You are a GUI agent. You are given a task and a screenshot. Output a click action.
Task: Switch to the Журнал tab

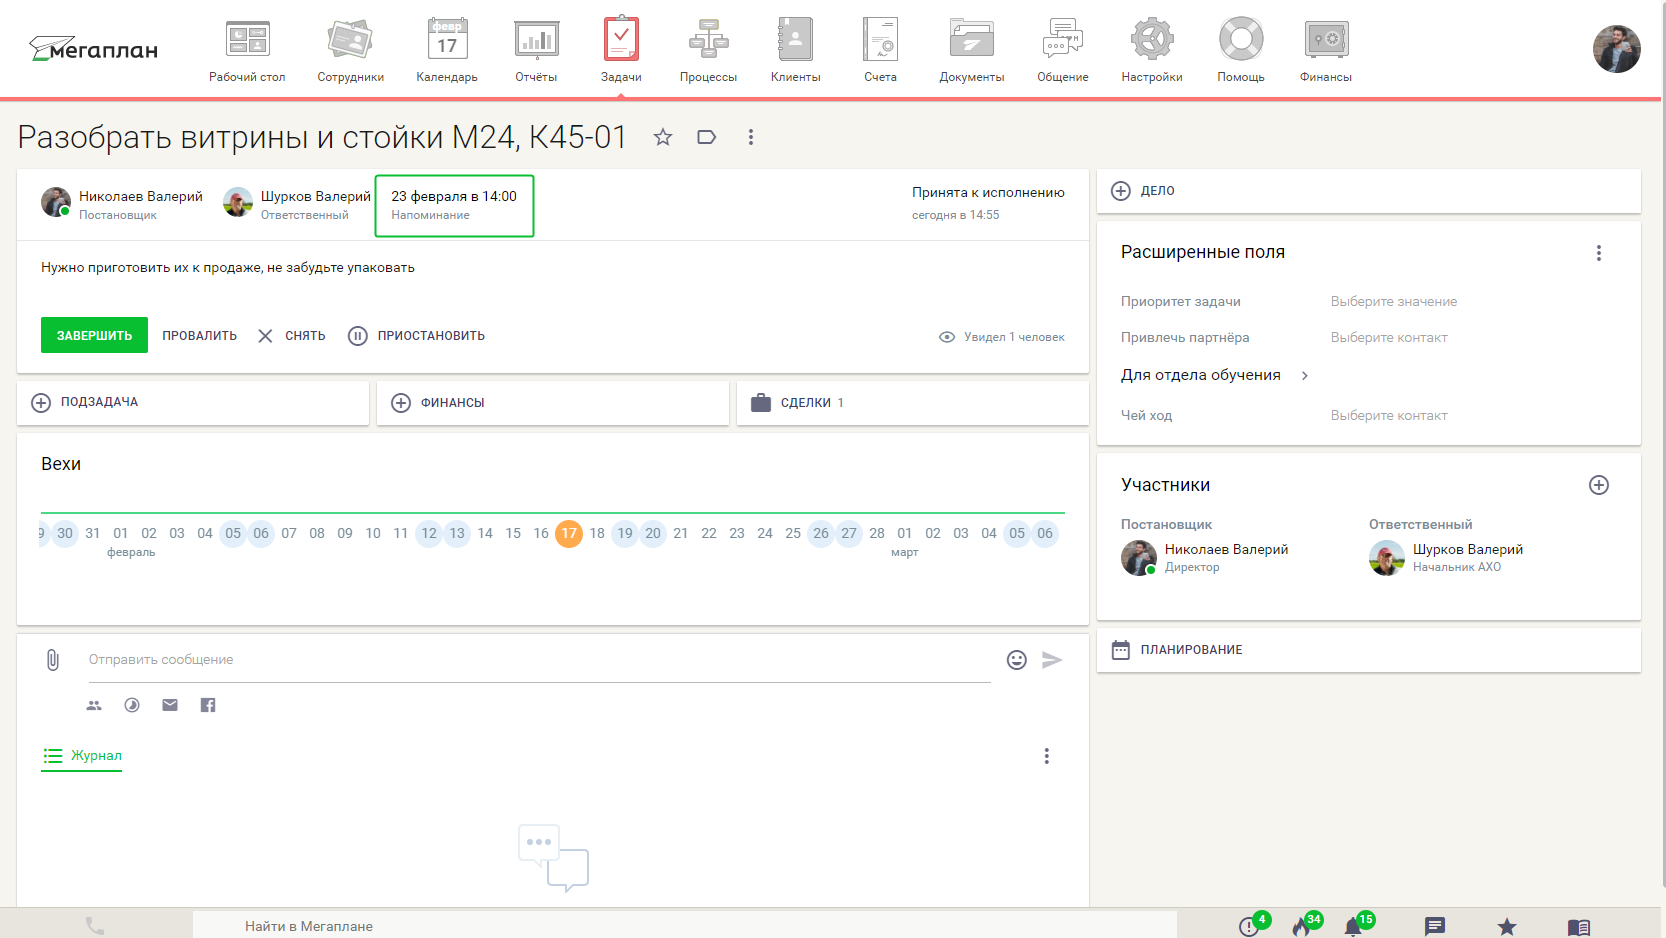coord(82,756)
